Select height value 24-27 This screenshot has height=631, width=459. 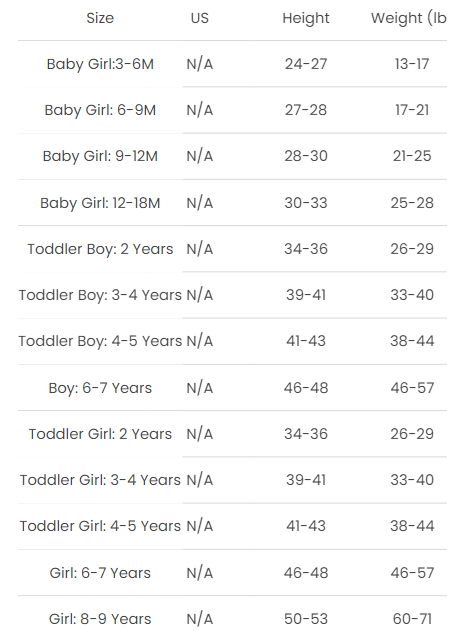pyautogui.click(x=306, y=64)
